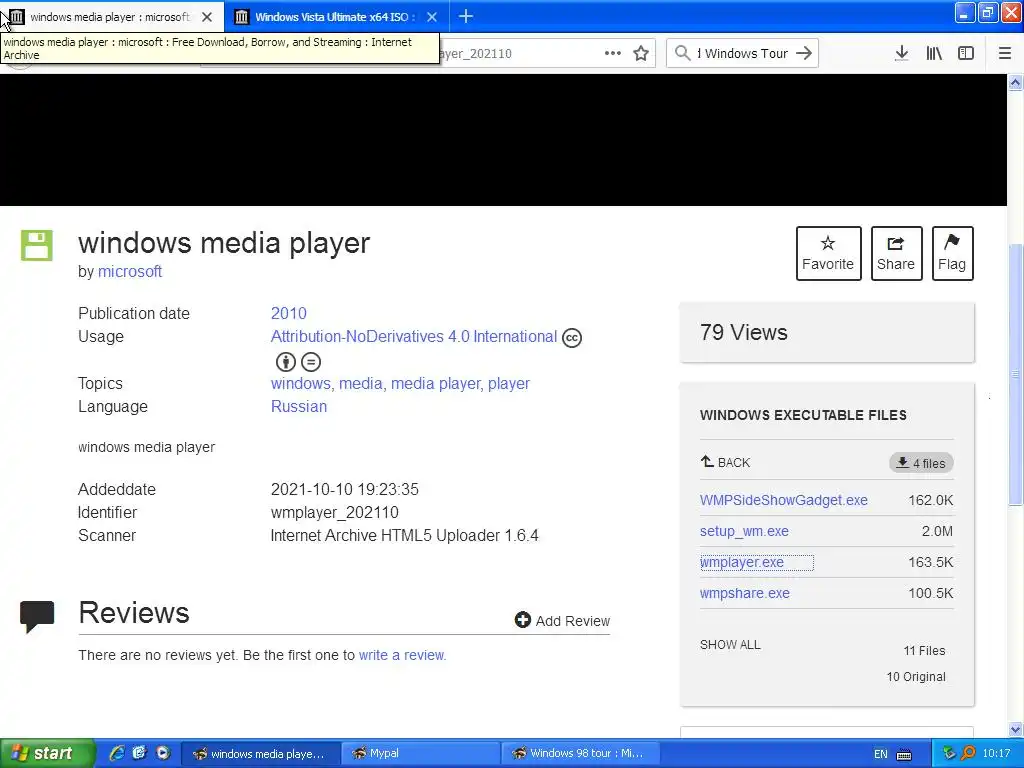The image size is (1024, 768).
Task: Open the windows topic link
Action: (300, 383)
